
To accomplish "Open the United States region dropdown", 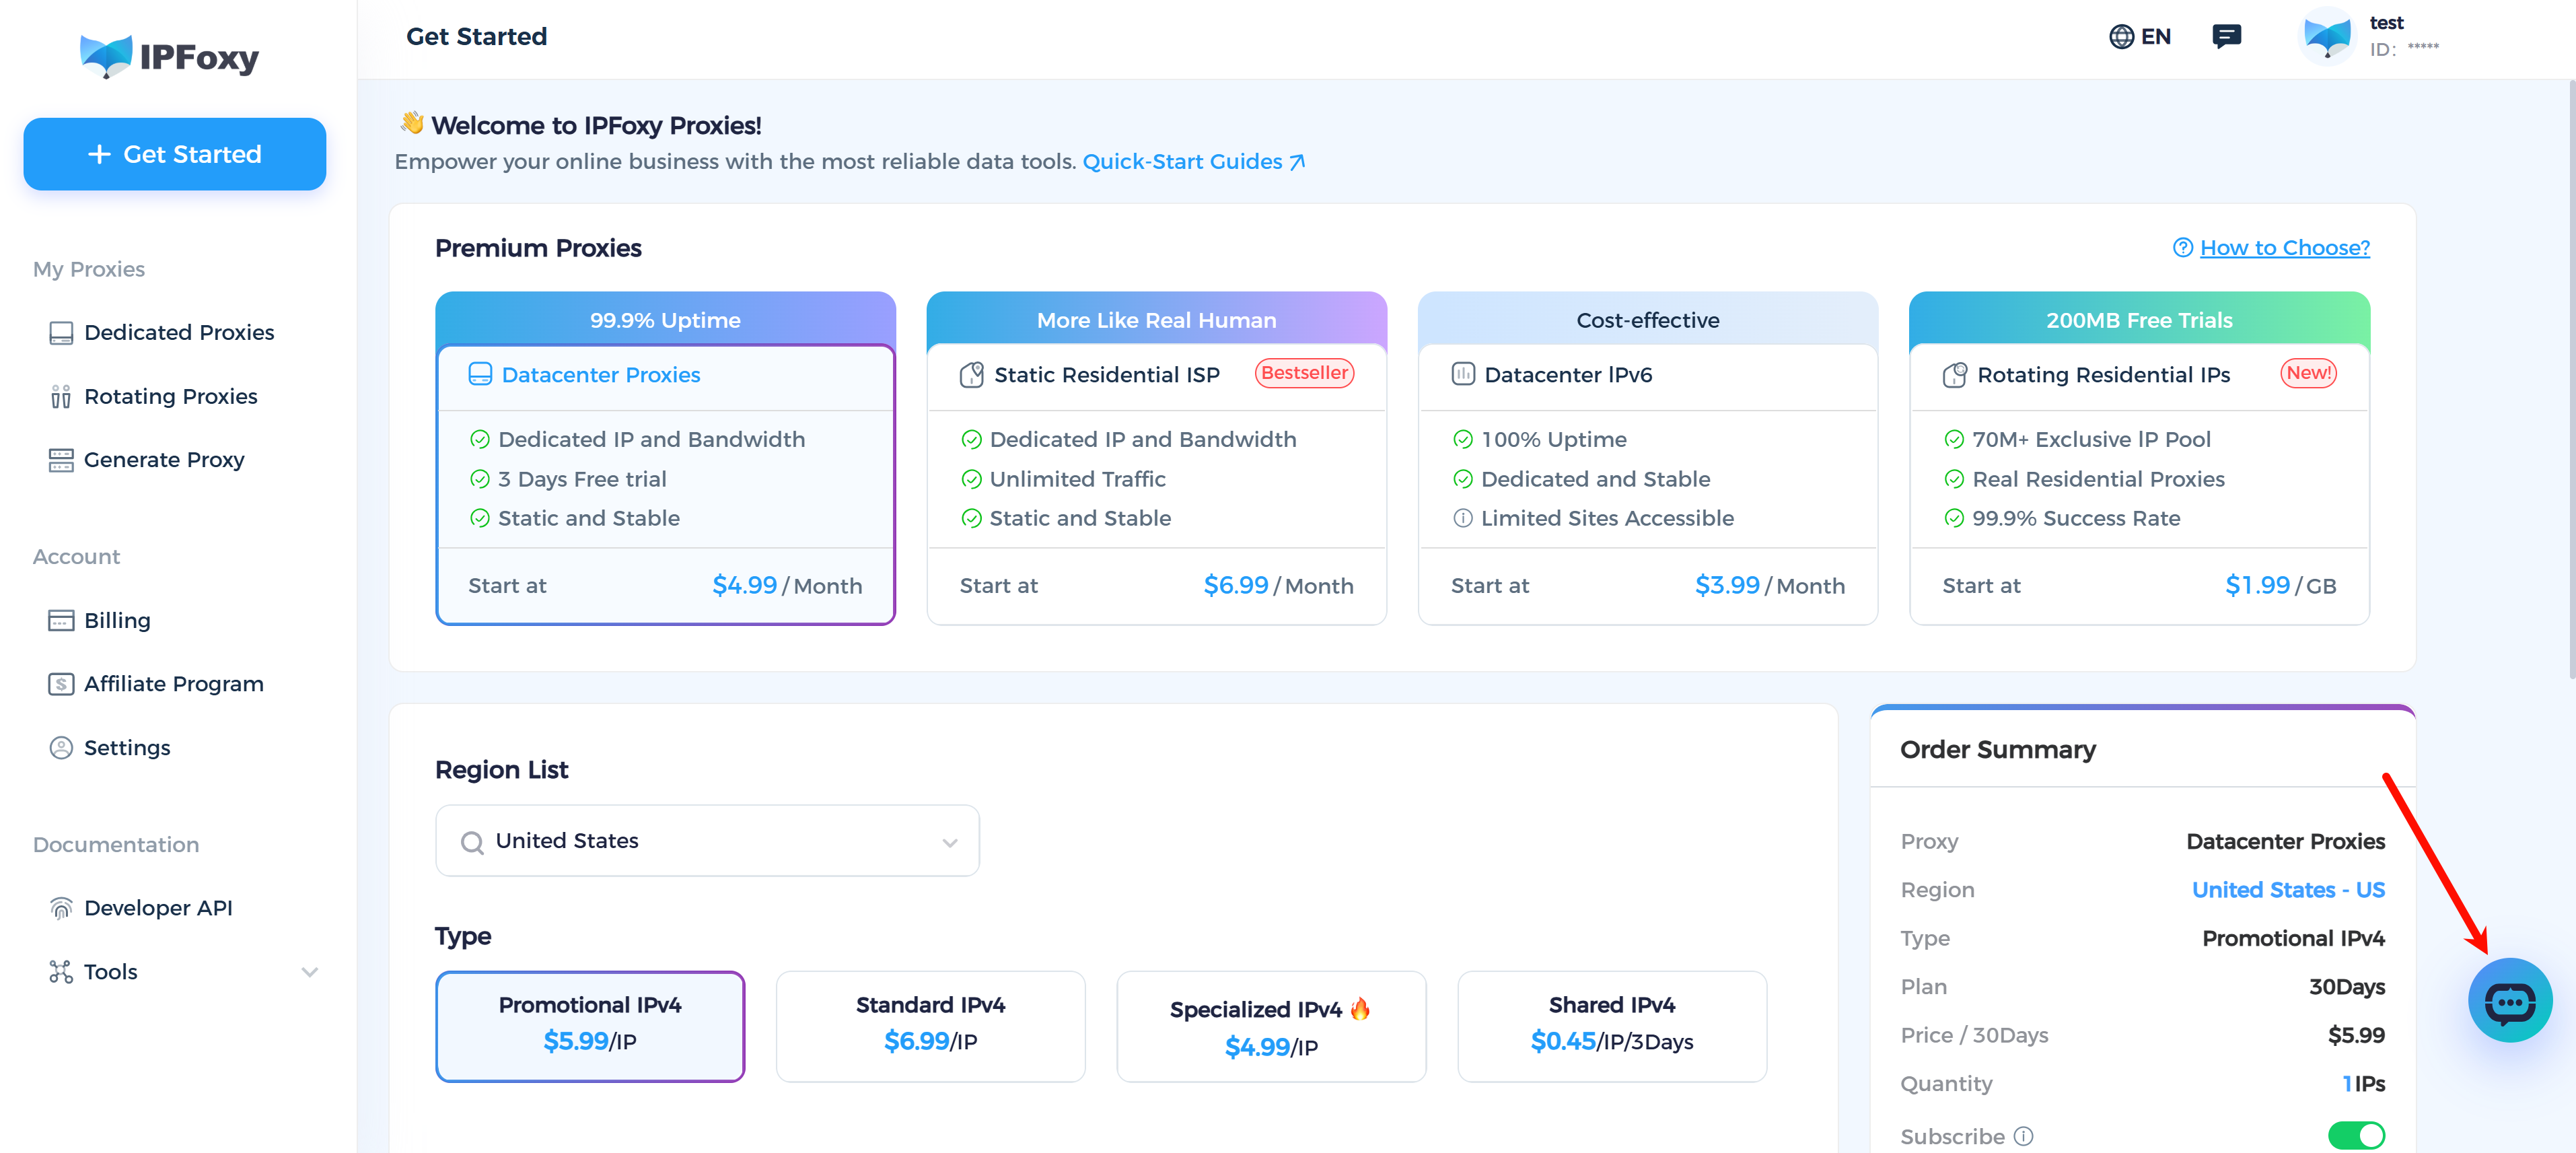I will tap(707, 841).
